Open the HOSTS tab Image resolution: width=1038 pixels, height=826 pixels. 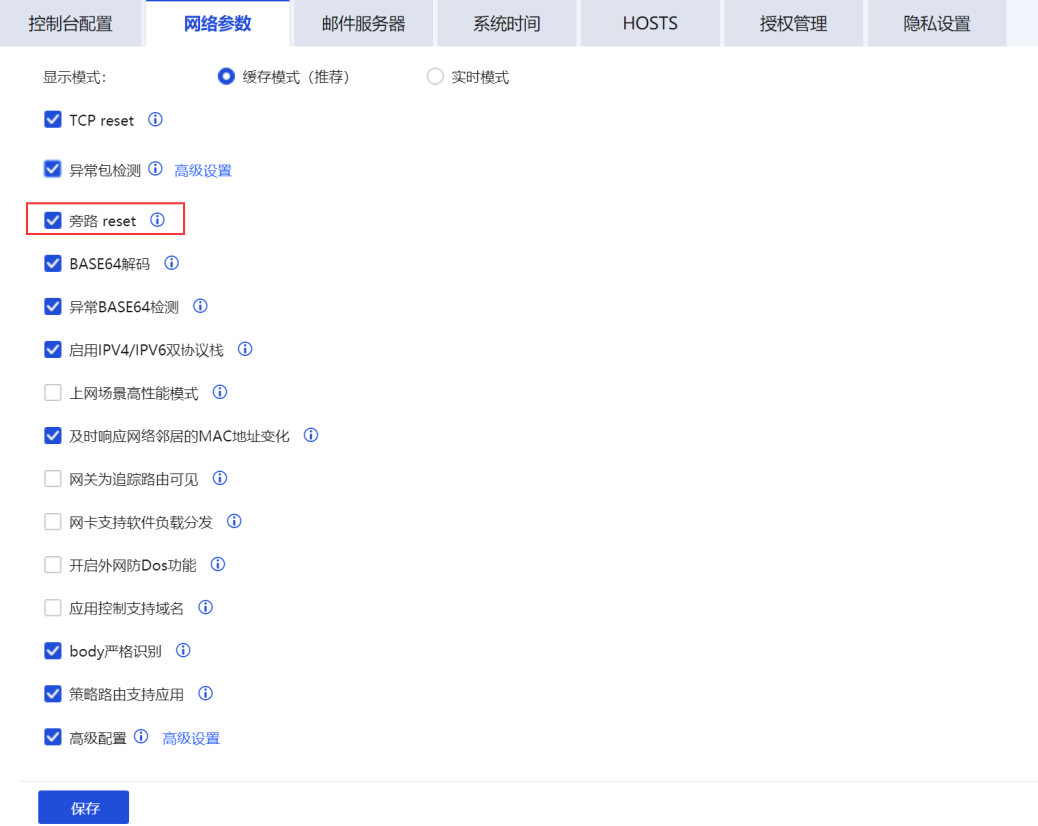(650, 24)
